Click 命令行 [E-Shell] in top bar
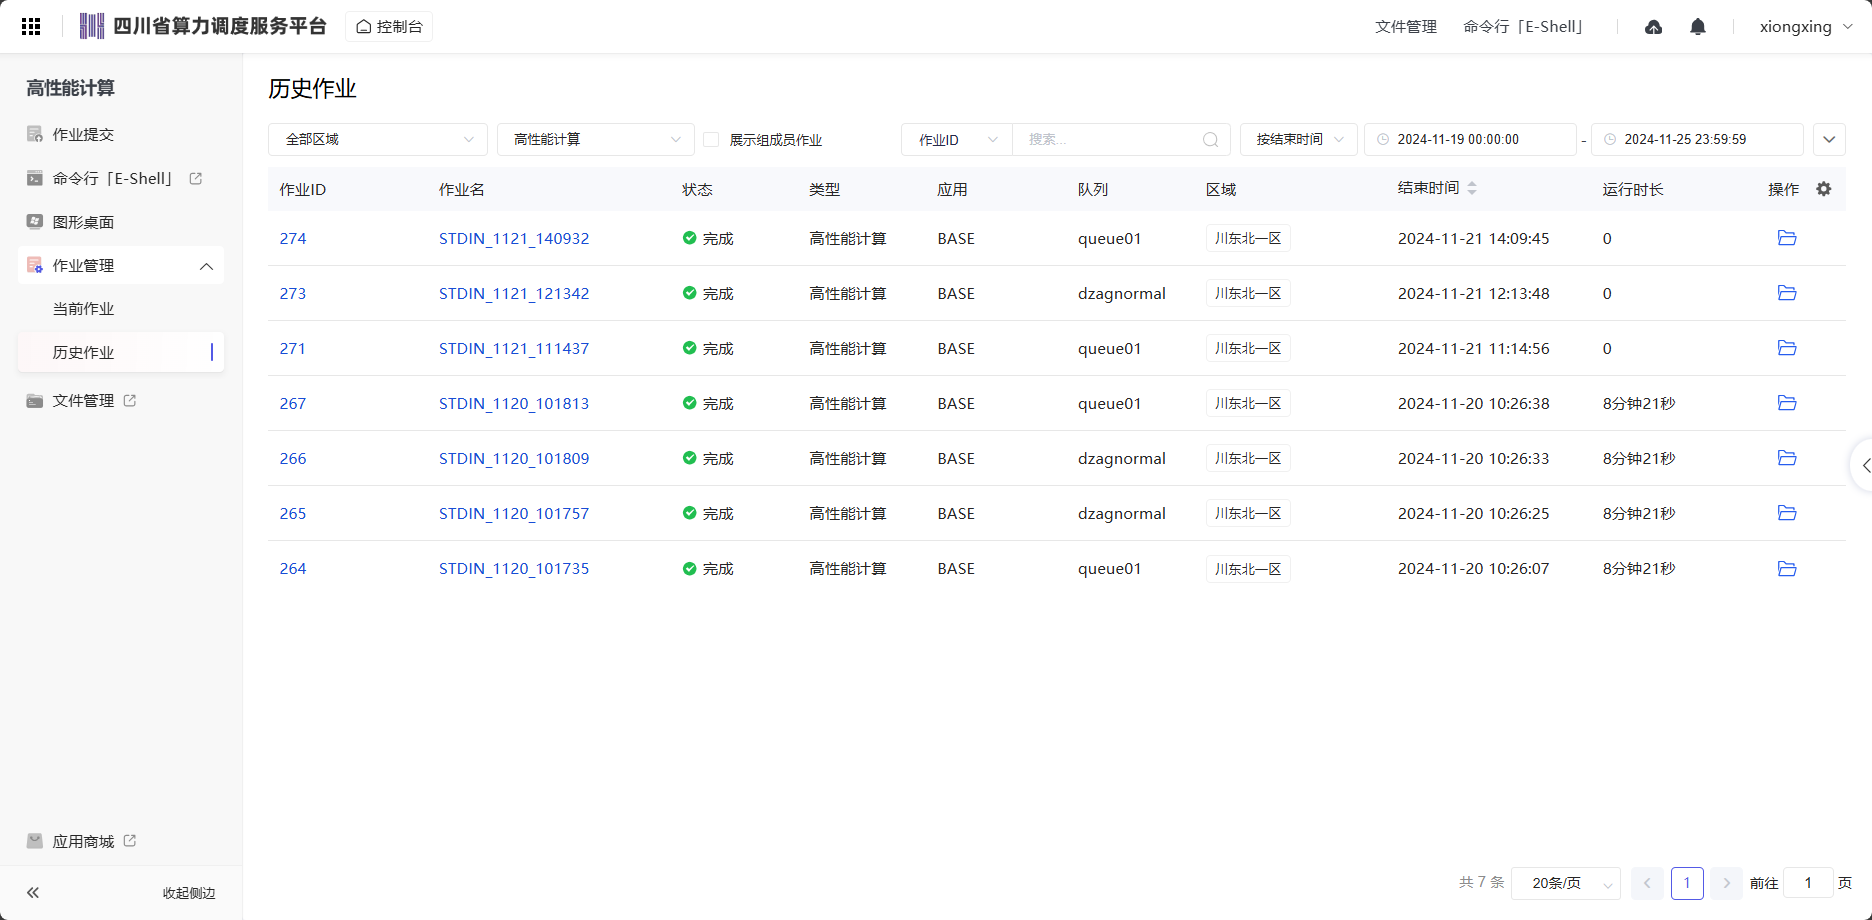The width and height of the screenshot is (1872, 920). point(1524,27)
